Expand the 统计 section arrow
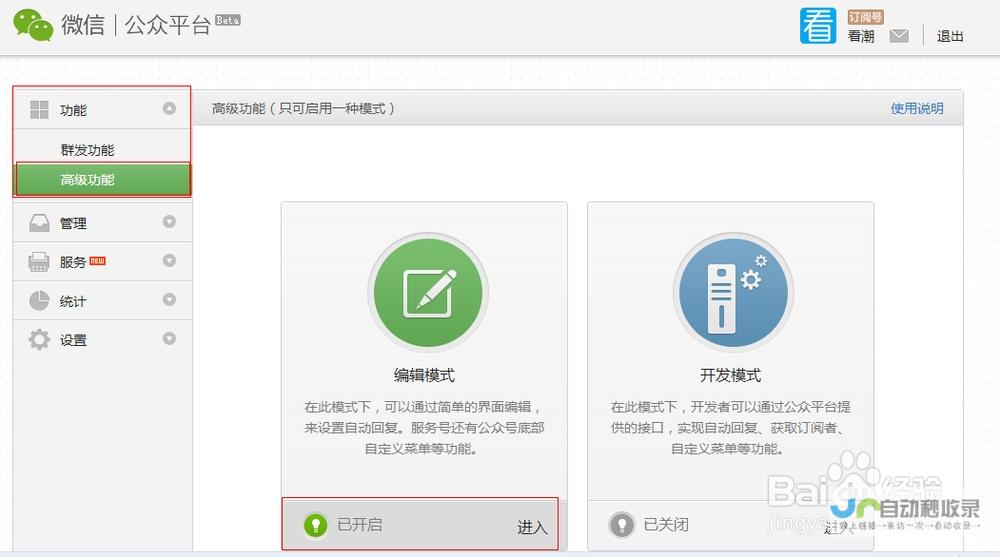 169,299
